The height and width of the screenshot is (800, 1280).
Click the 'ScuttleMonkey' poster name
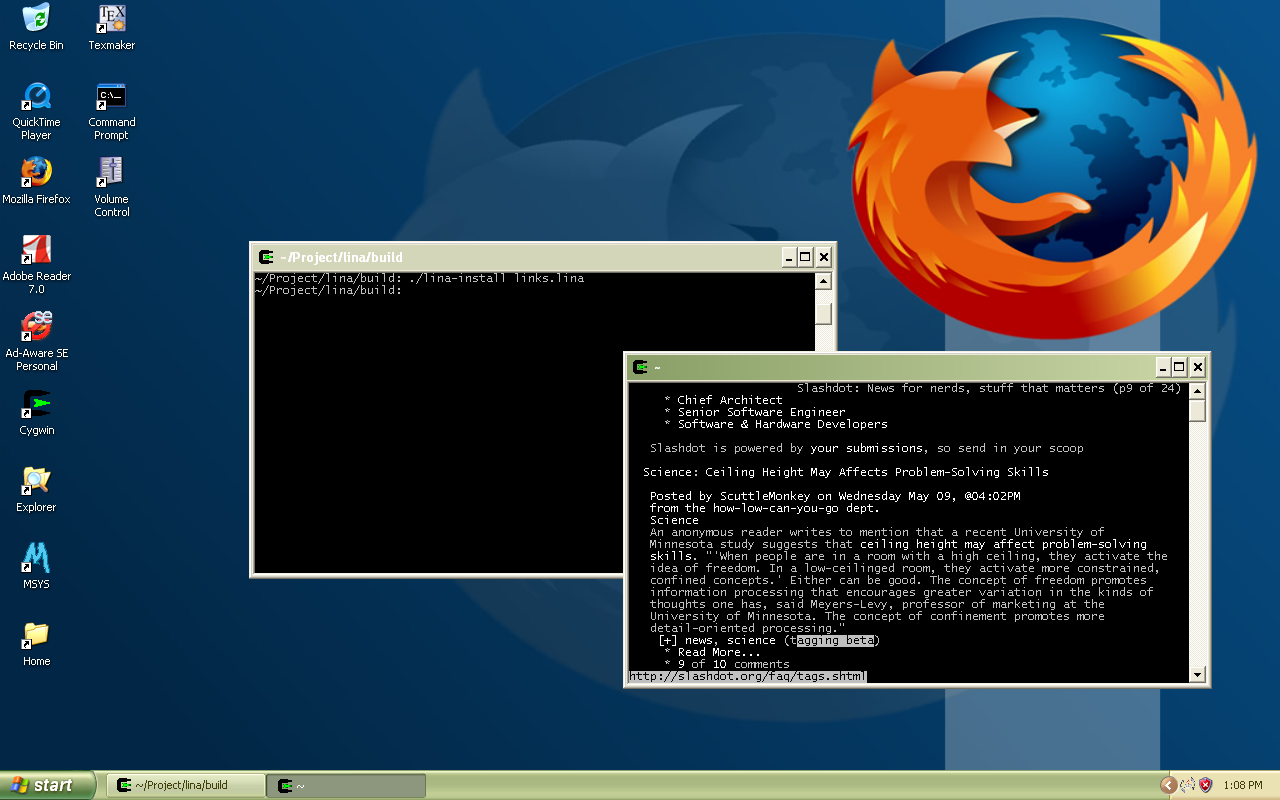point(765,496)
